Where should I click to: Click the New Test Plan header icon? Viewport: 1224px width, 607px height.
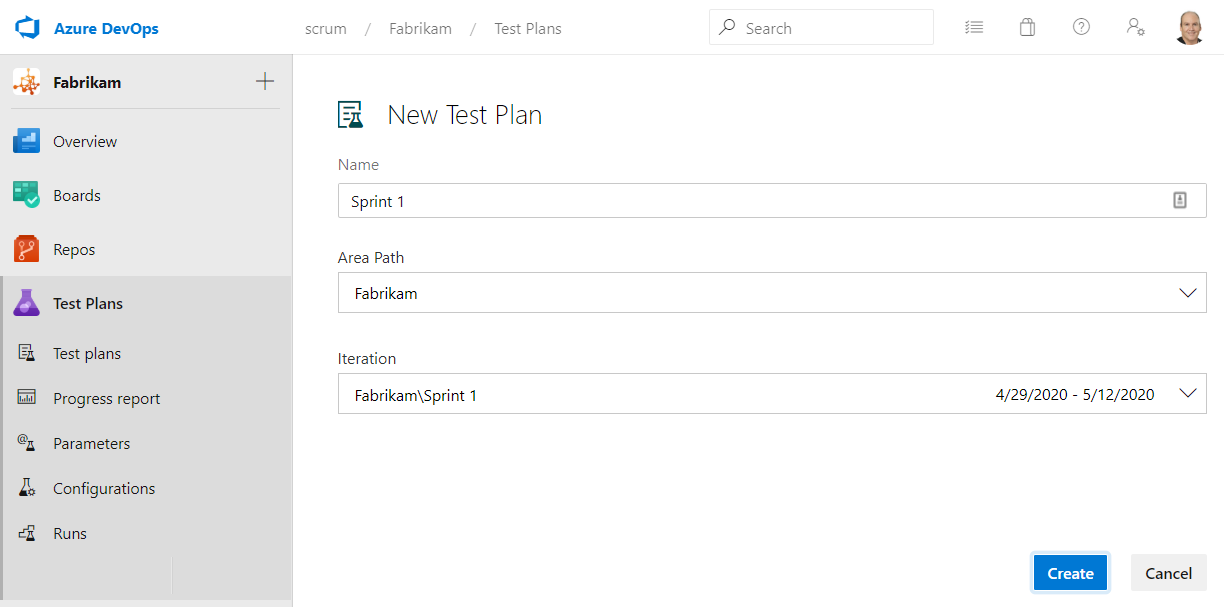tap(351, 115)
